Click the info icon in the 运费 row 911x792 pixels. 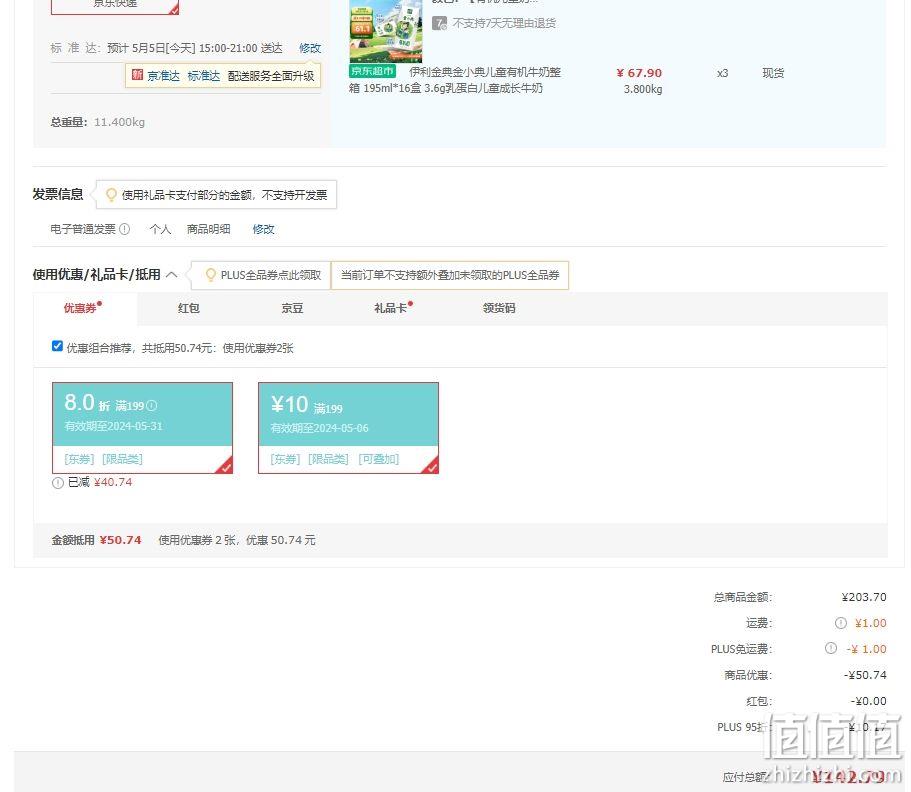840,623
